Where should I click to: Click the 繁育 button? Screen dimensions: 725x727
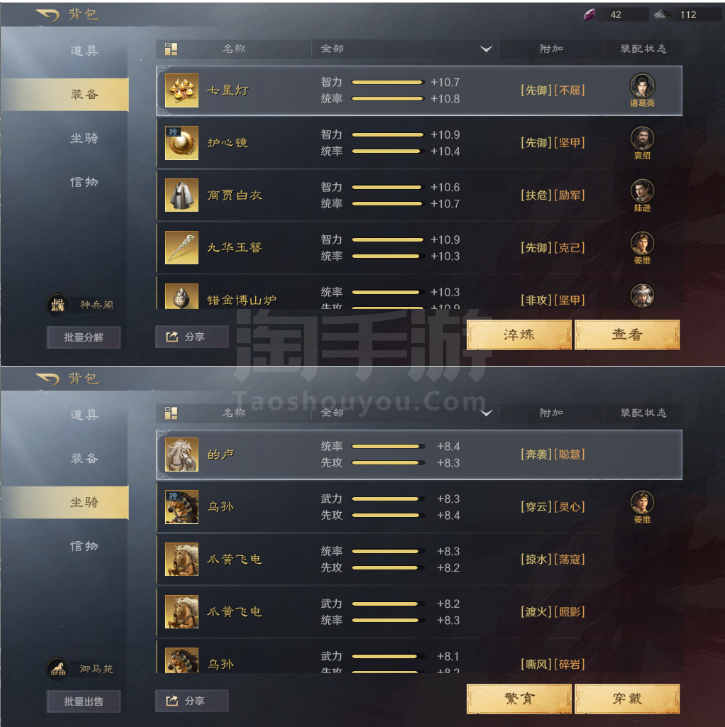[519, 699]
